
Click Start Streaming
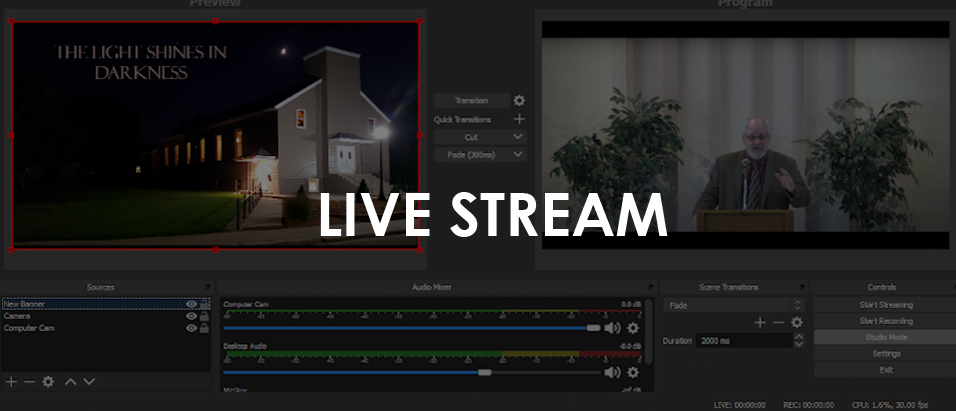pyautogui.click(x=886, y=305)
